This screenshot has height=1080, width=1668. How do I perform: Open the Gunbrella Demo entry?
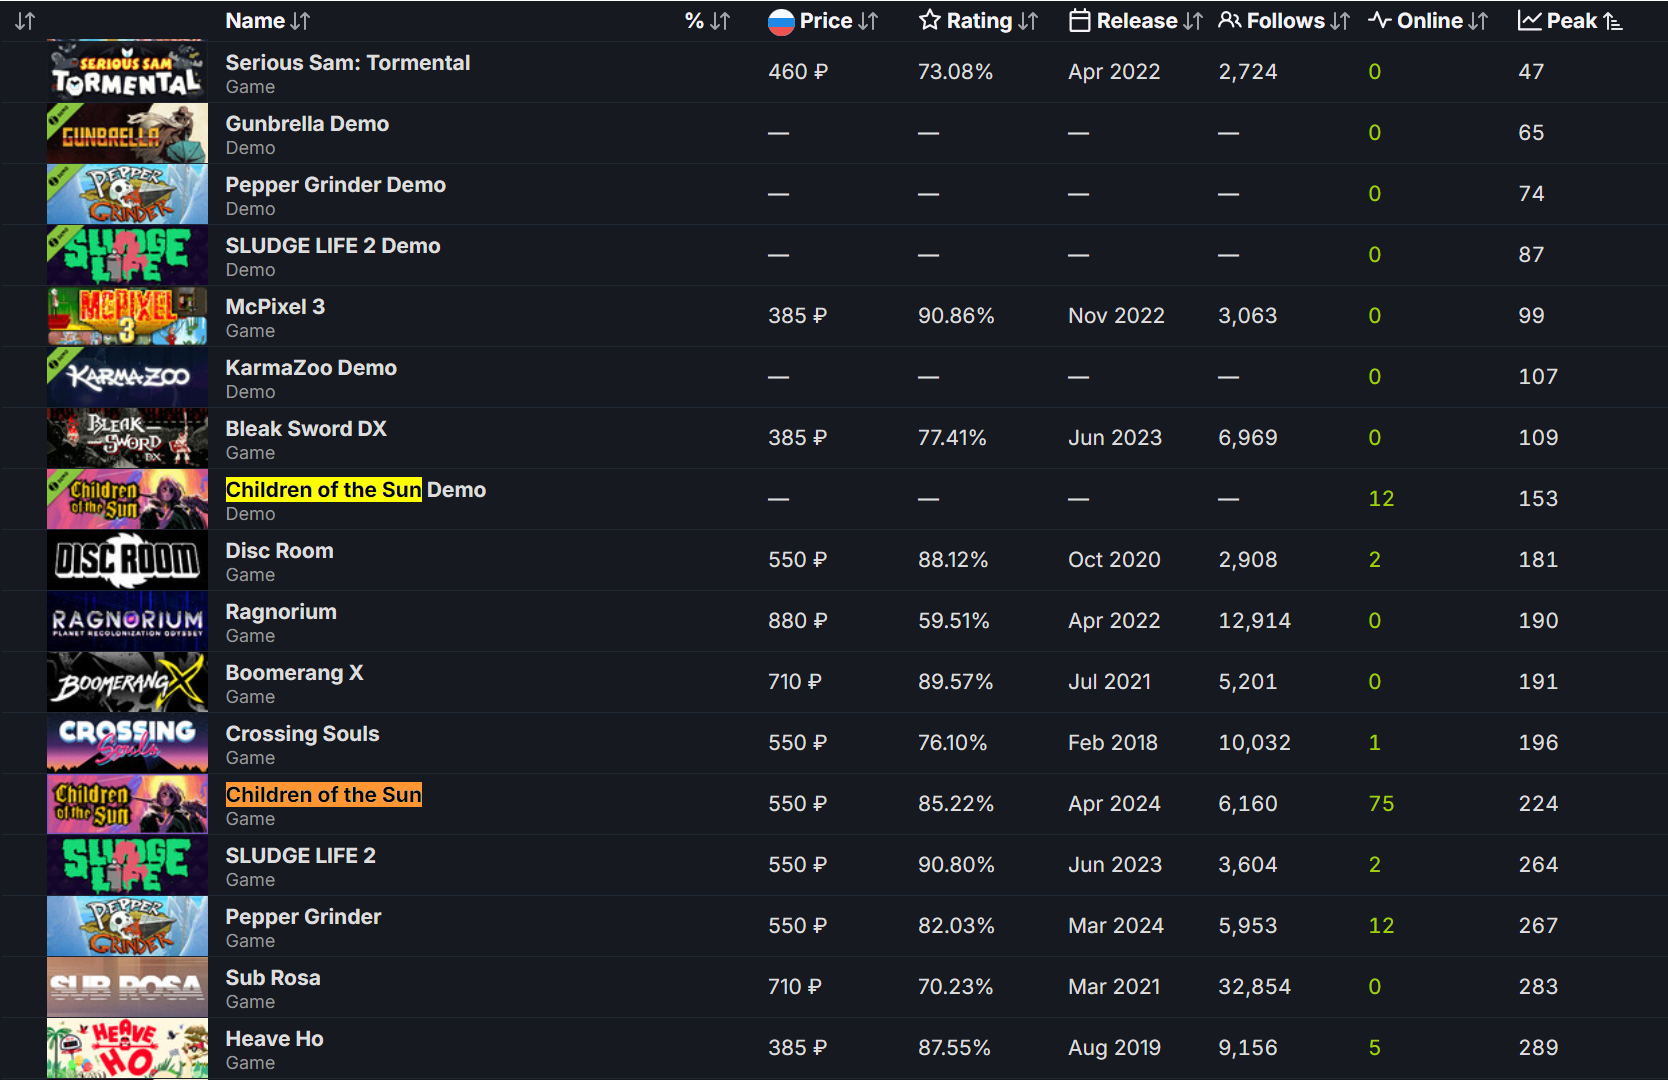pos(306,124)
